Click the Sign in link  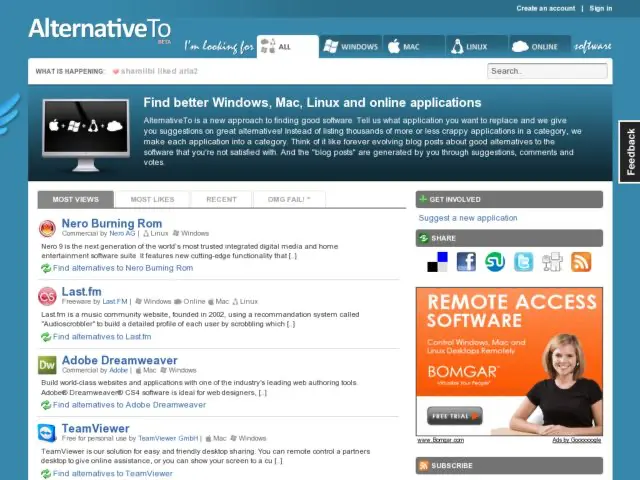600,8
